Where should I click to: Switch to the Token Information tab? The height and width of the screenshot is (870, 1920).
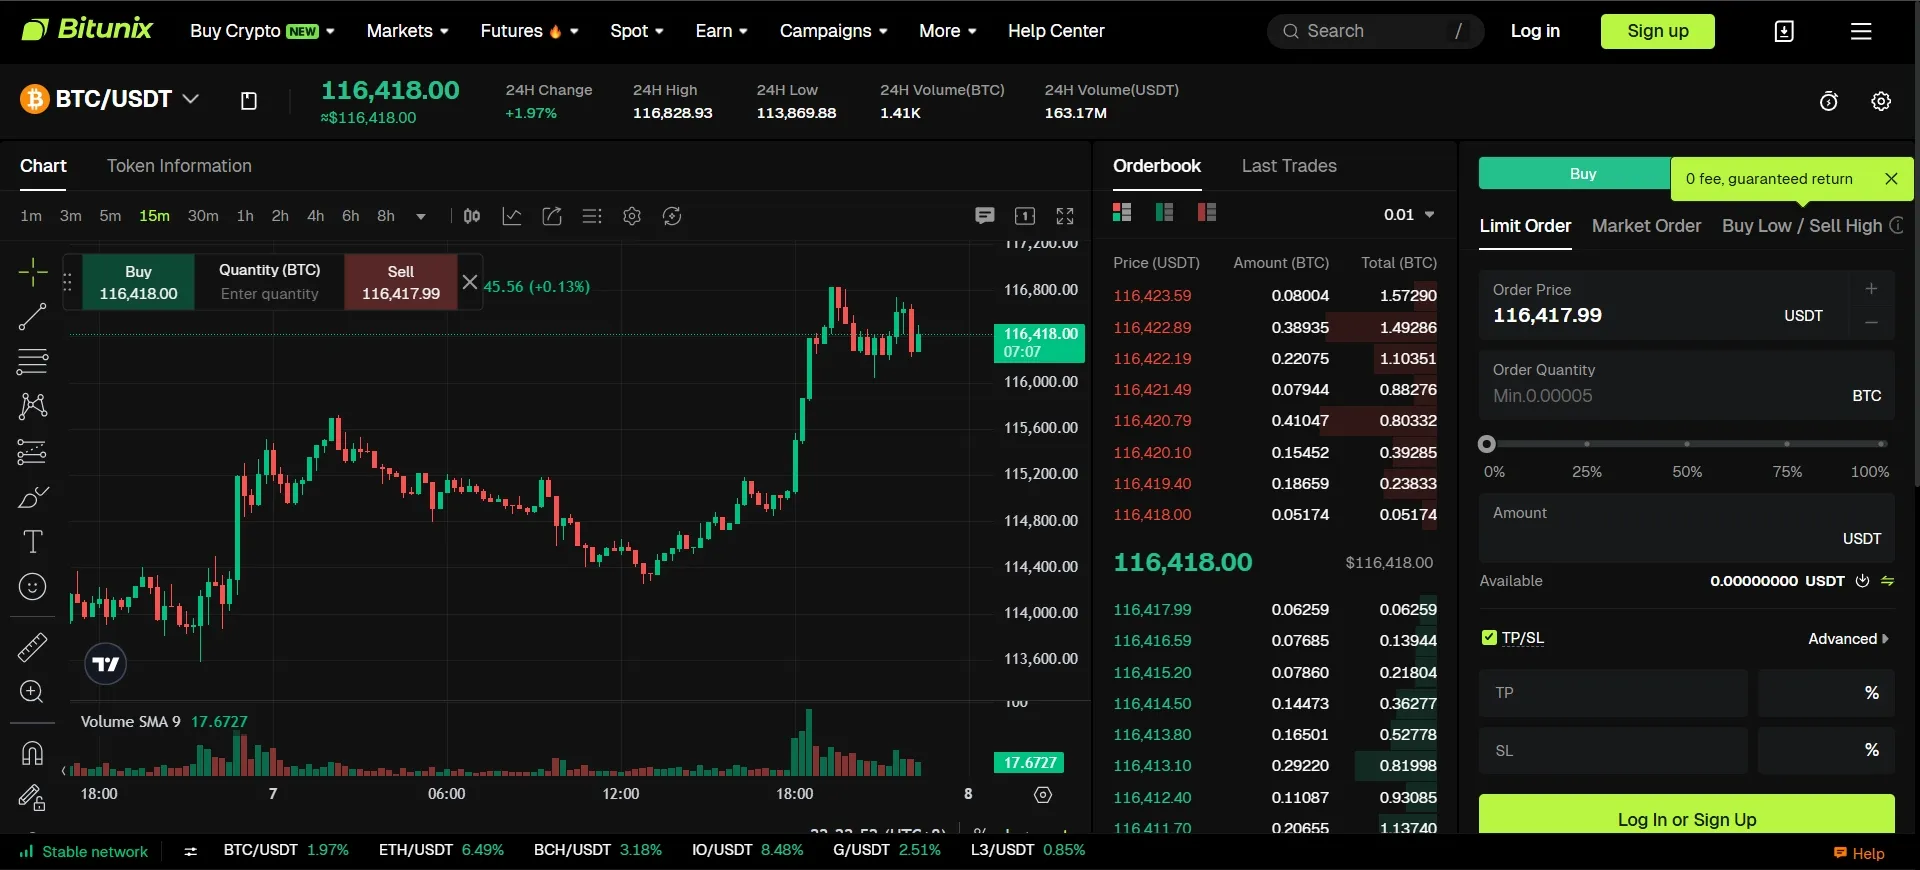179,166
